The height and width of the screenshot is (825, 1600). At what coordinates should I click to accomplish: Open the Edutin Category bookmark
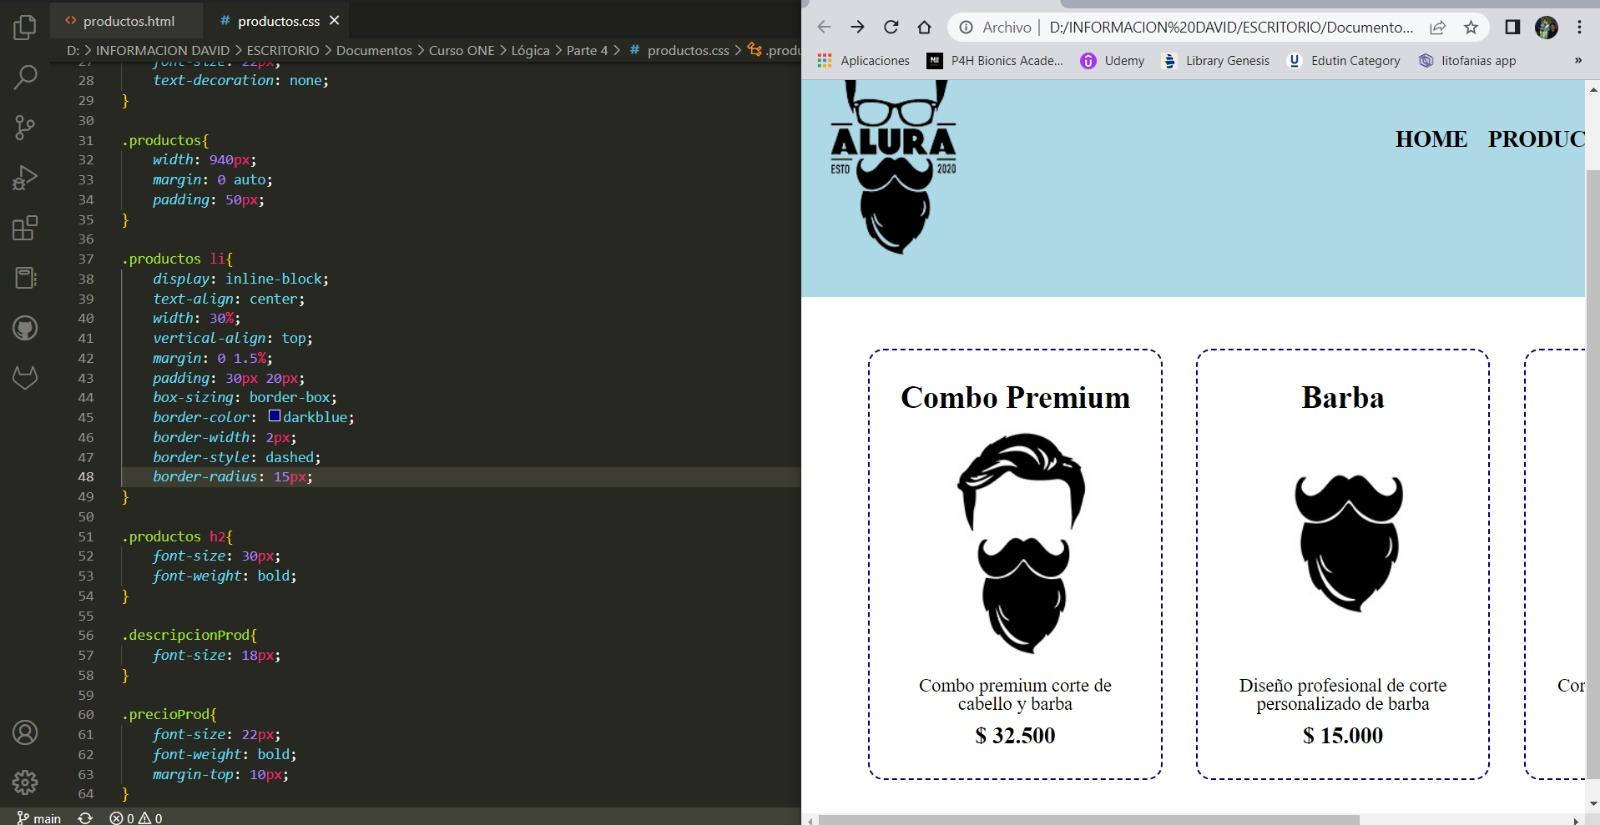pyautogui.click(x=1343, y=60)
